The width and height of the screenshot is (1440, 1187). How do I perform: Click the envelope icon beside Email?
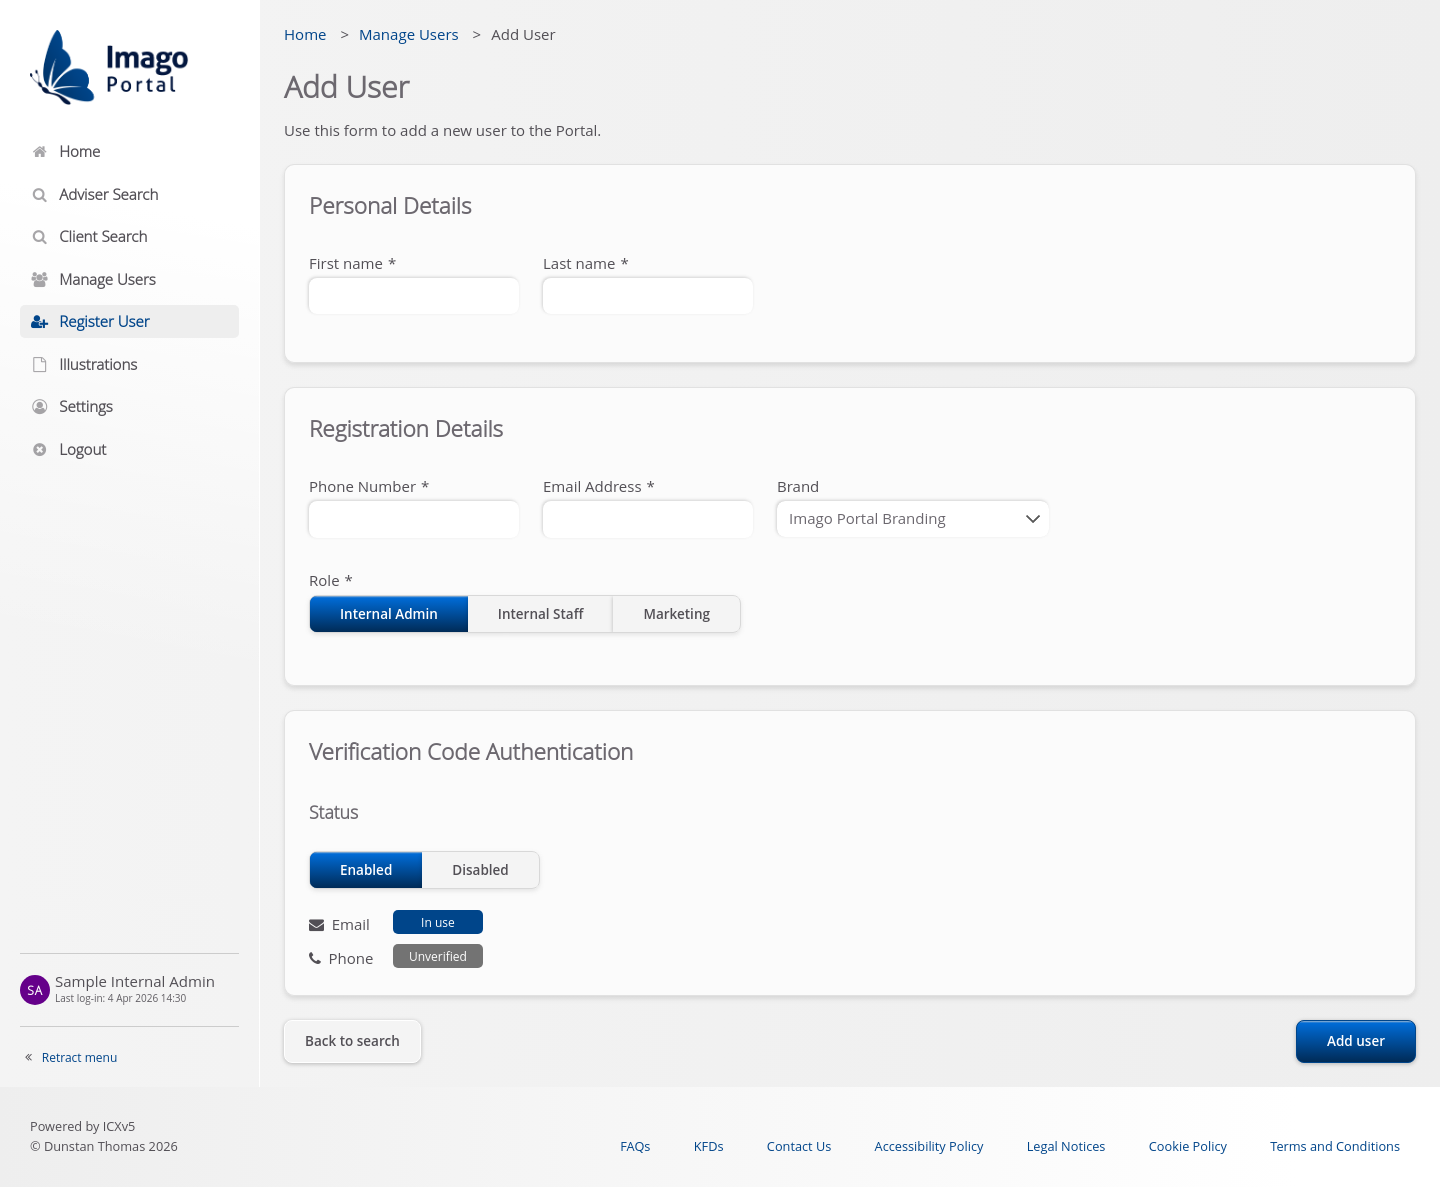[x=317, y=925]
